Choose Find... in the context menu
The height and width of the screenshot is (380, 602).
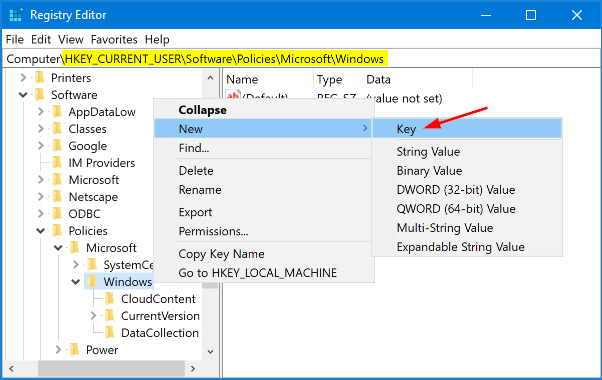coord(263,148)
